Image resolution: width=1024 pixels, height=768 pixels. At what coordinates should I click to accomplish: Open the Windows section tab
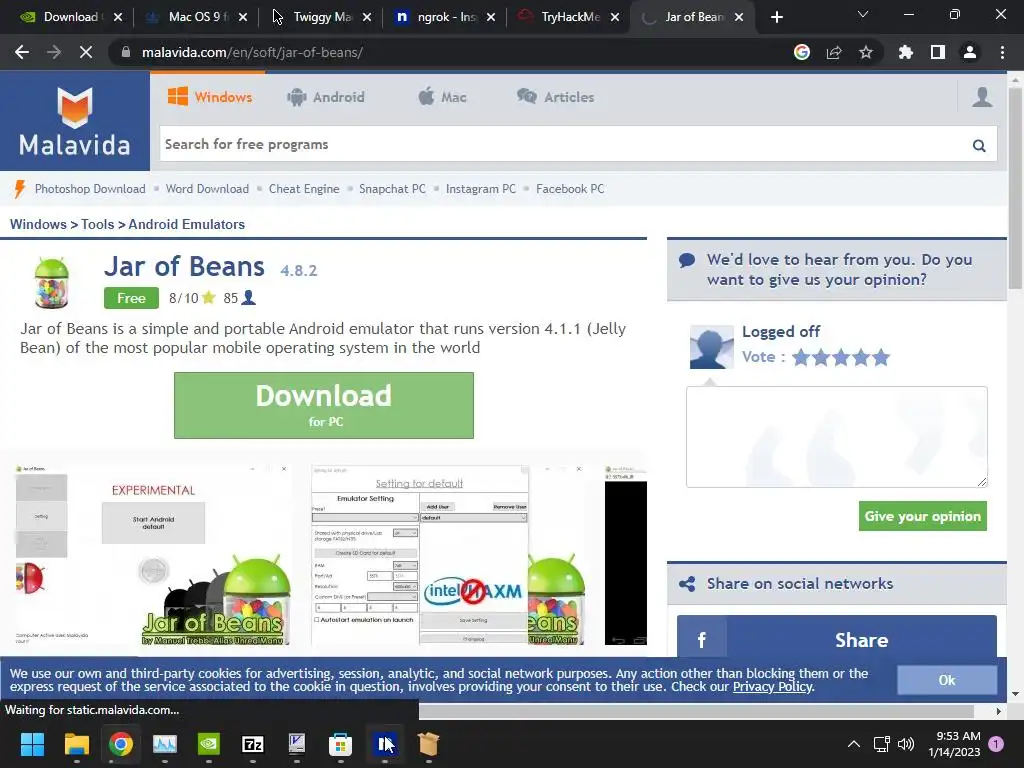click(x=210, y=97)
